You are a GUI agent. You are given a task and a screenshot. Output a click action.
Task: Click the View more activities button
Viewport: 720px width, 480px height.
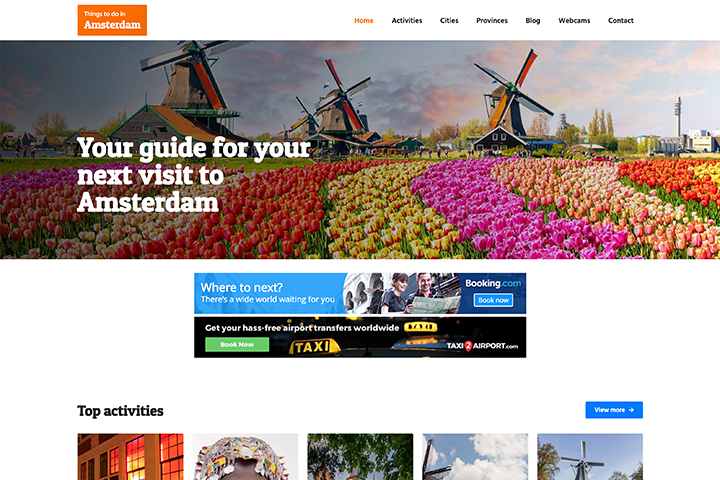coord(614,410)
